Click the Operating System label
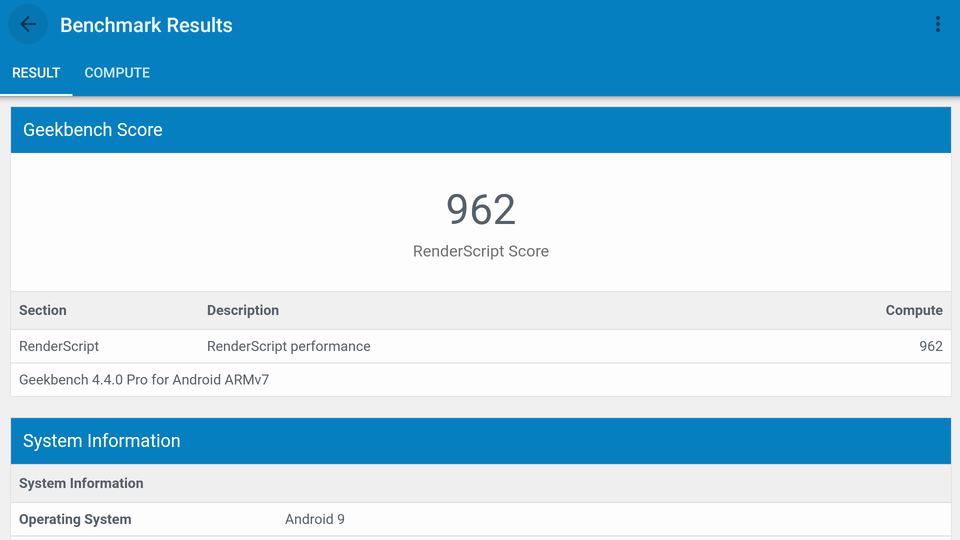Viewport: 960px width, 540px height. click(x=75, y=519)
